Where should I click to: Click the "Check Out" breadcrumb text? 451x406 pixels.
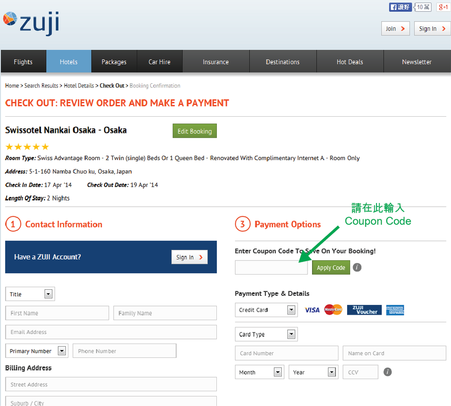112,86
